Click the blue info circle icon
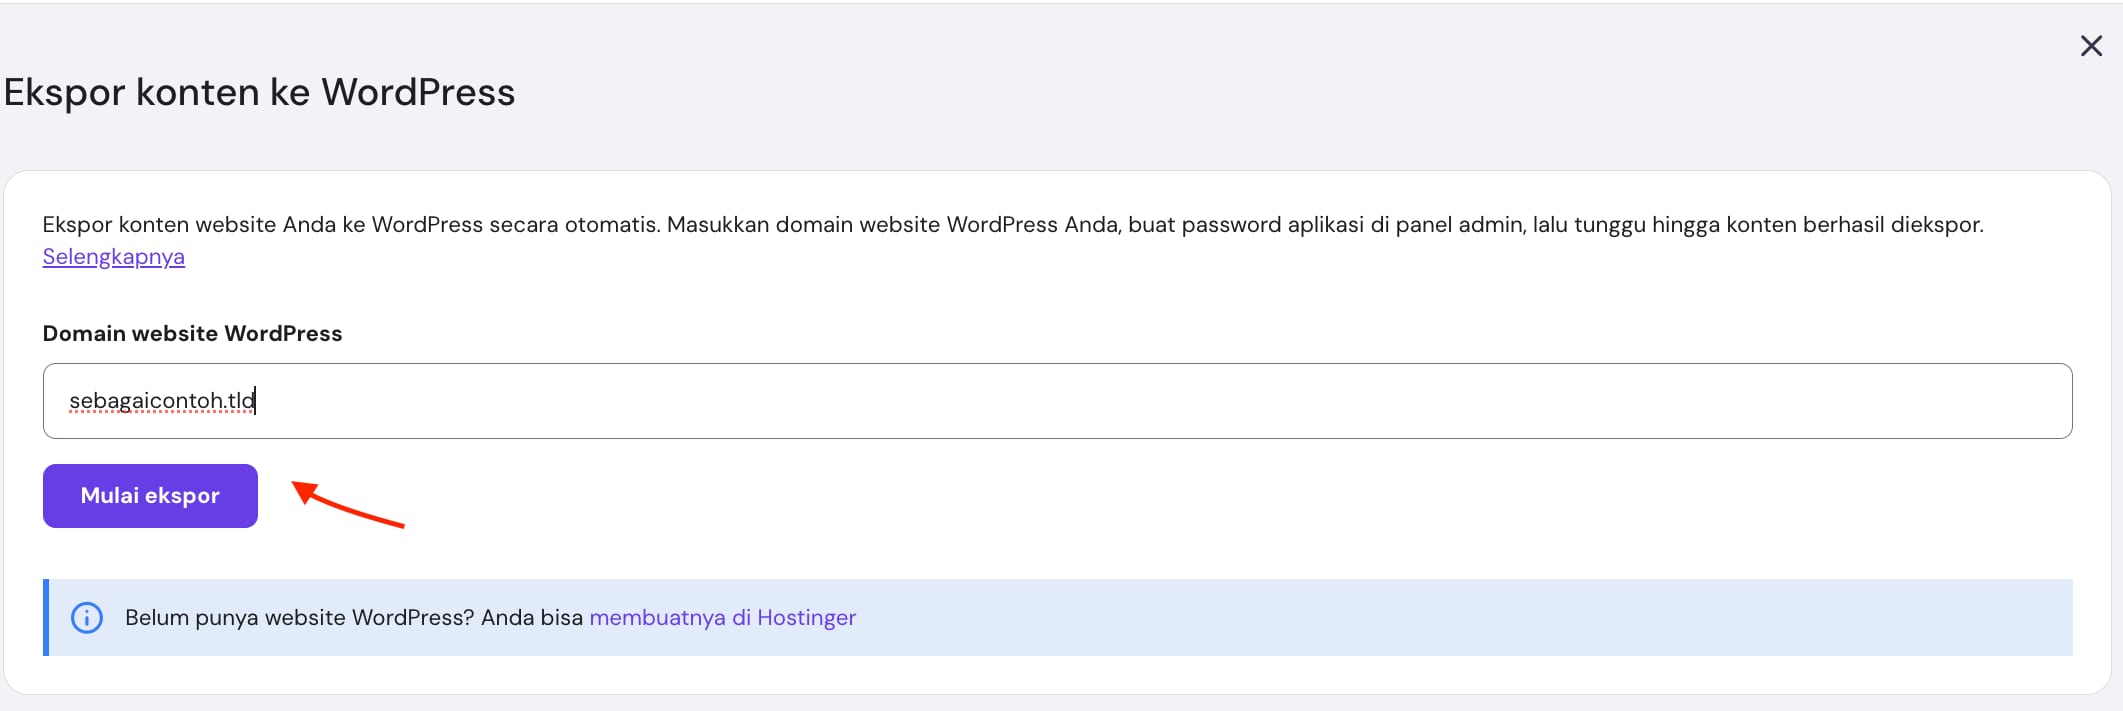Image resolution: width=2123 pixels, height=711 pixels. point(87,618)
